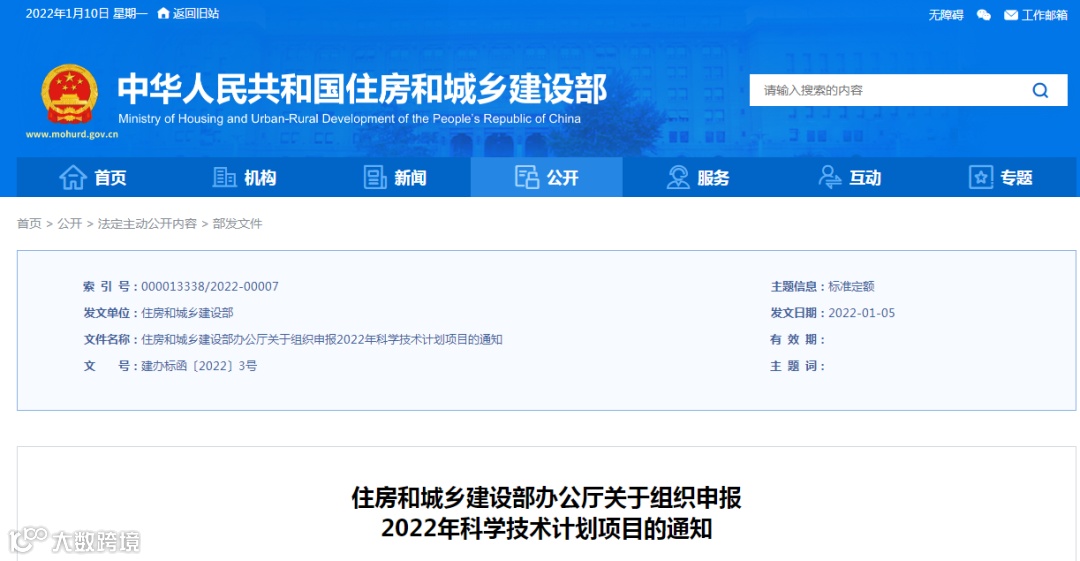This screenshot has height=561, width=1080.
Task: Click the date 2022年1月10日 星期一
Action: (87, 13)
